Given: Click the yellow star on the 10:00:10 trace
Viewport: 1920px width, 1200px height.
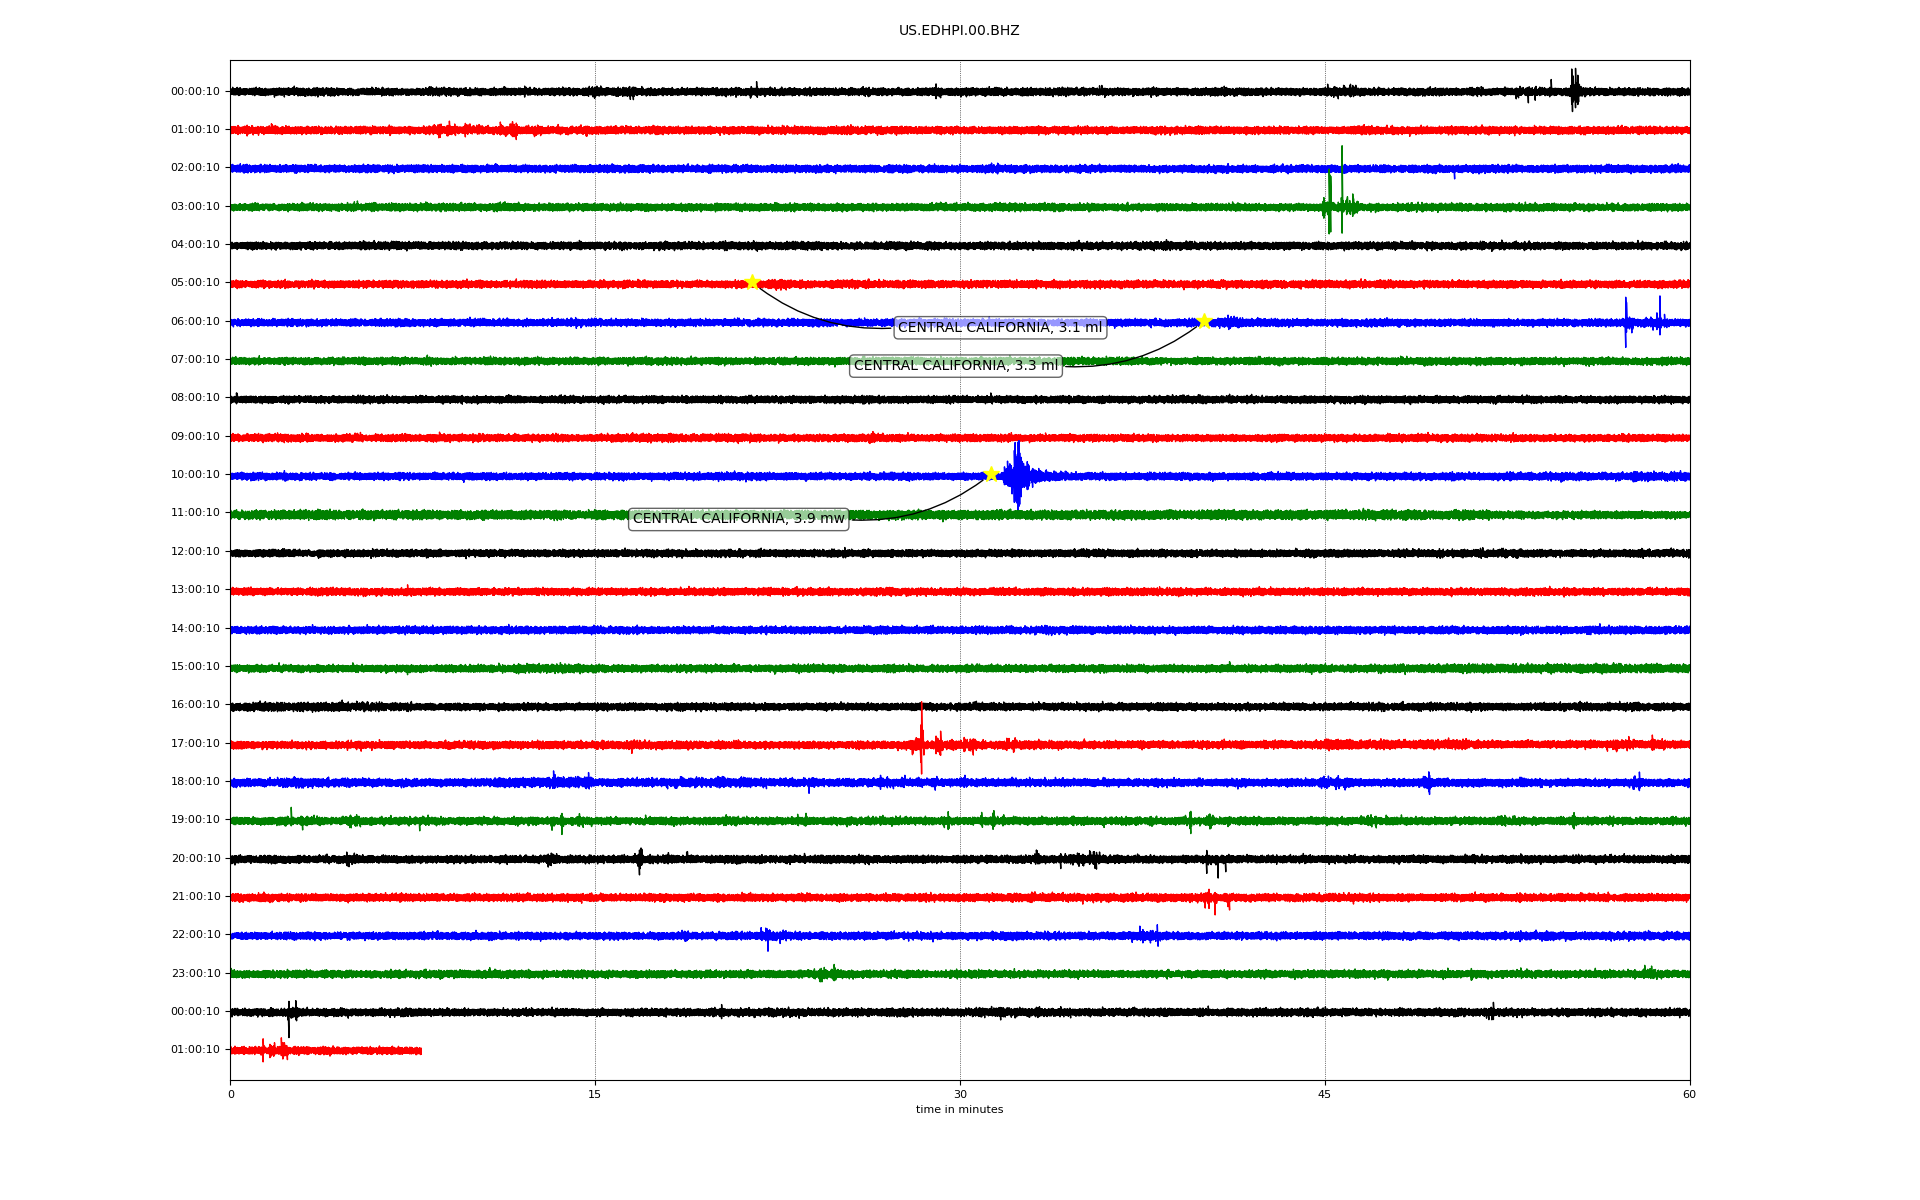Looking at the screenshot, I should coord(991,474).
